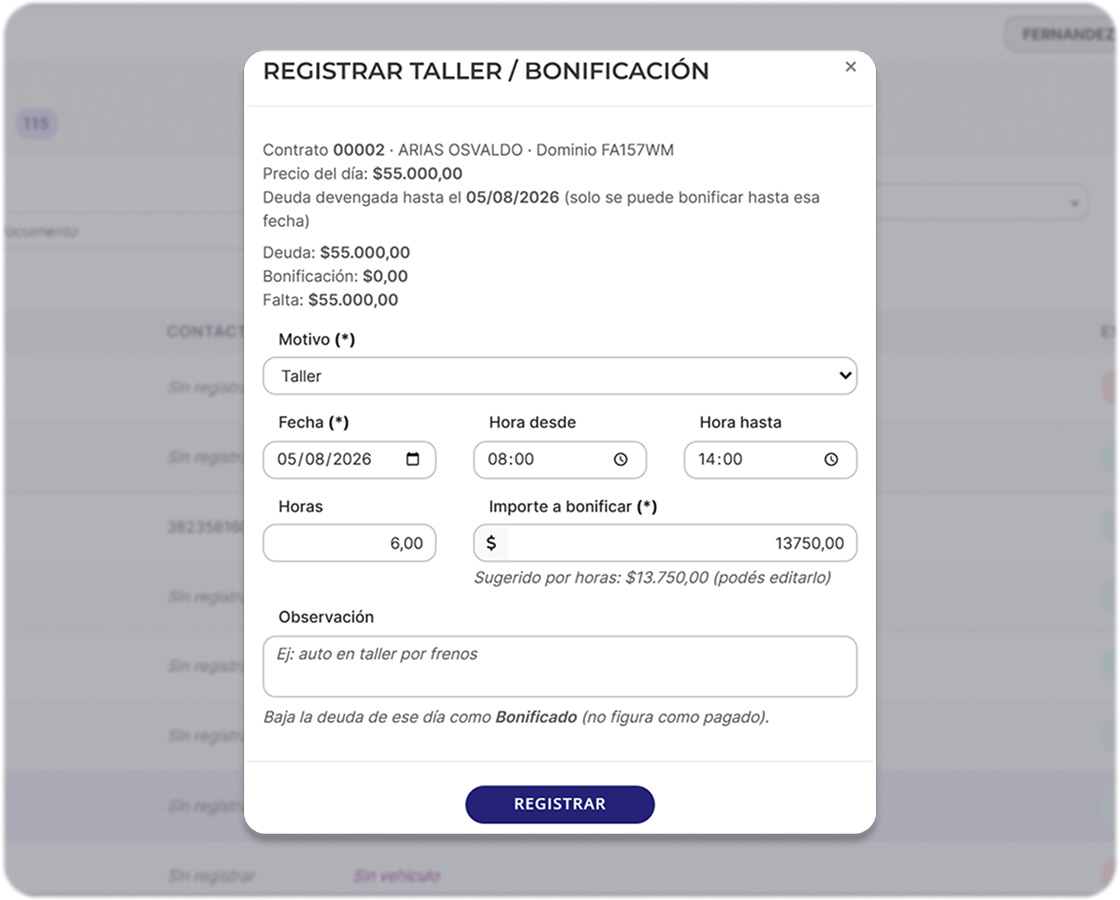Close the Registrar Taller dialog
This screenshot has height=900, width=1120.
[850, 66]
